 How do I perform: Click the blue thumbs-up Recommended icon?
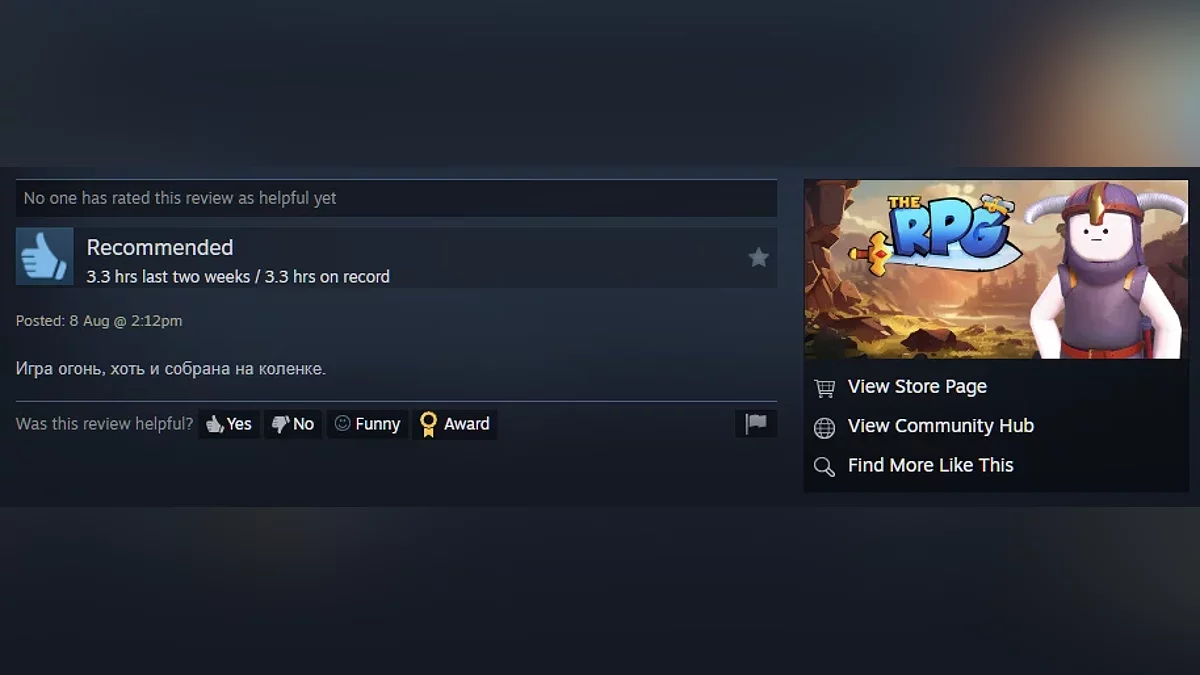[x=45, y=257]
